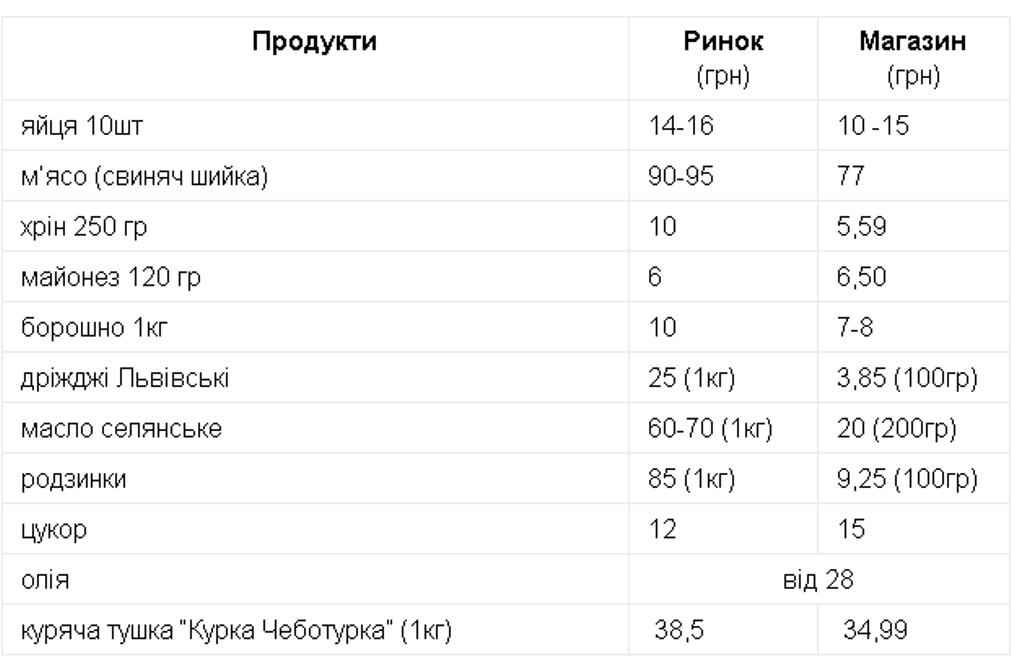Click the market price "85 (1кг)" cell
Image resolution: width=1024 pixels, height=672 pixels.
pos(692,480)
